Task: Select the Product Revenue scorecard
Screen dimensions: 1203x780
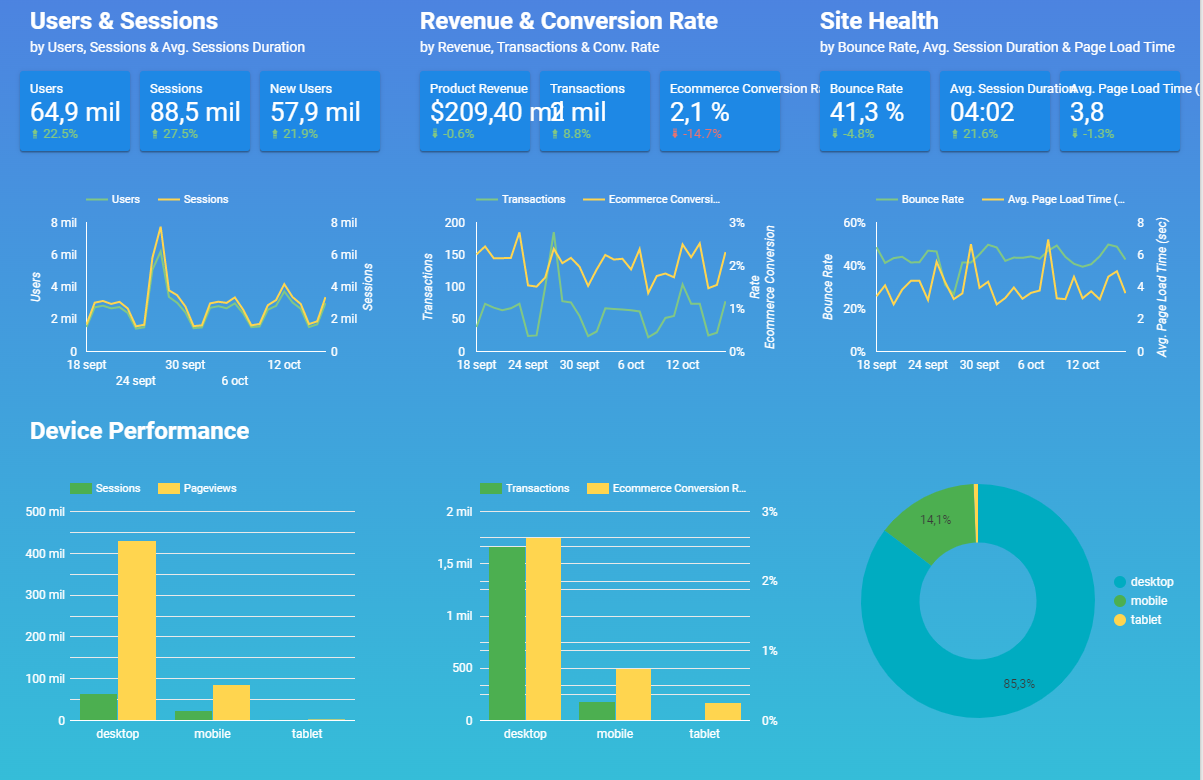Action: 475,111
